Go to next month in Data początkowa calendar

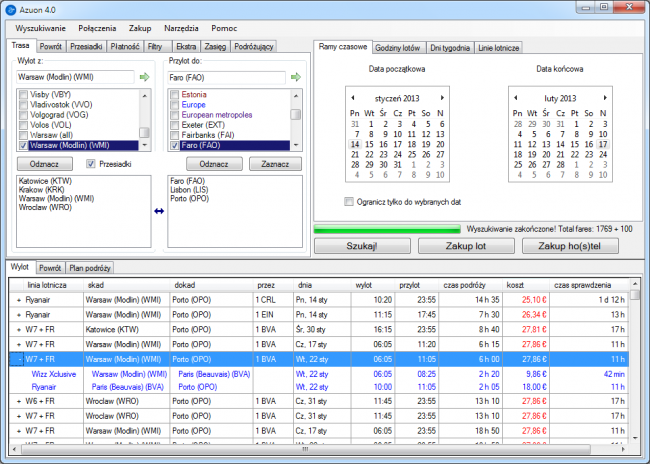pyautogui.click(x=442, y=98)
